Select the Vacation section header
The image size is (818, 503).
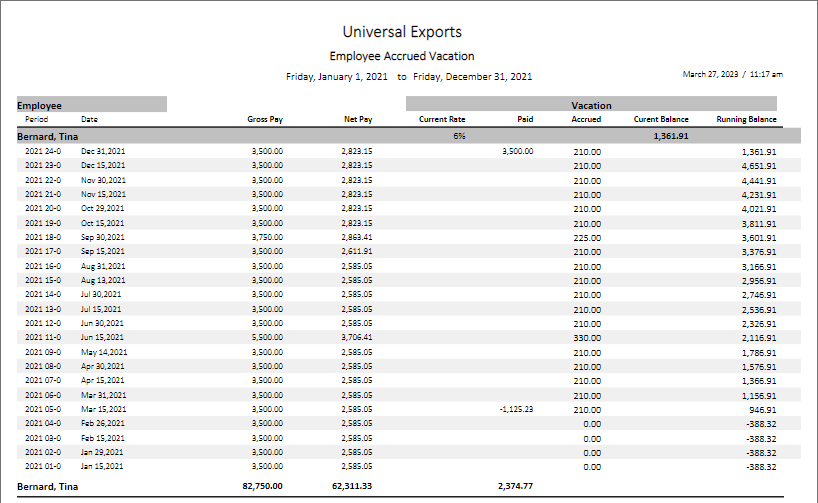pyautogui.click(x=591, y=104)
